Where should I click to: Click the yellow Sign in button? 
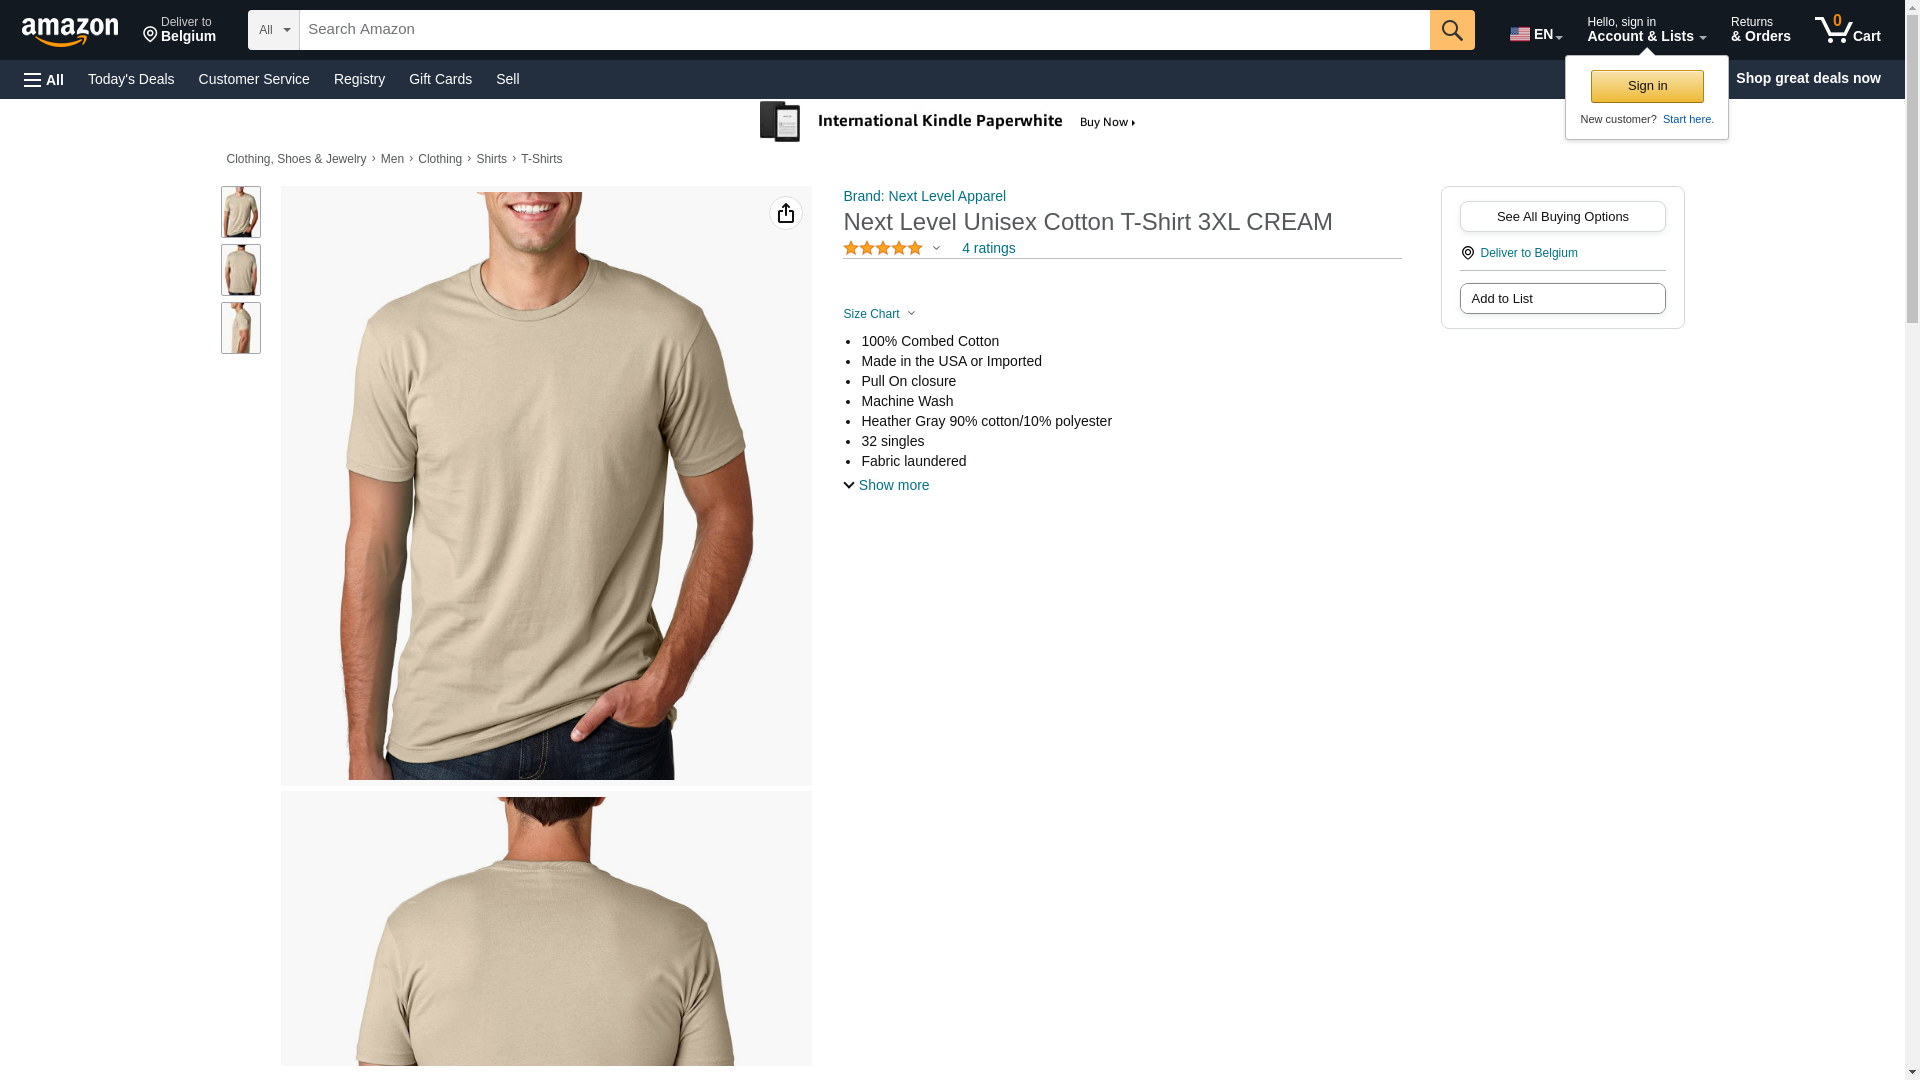pos(1647,86)
